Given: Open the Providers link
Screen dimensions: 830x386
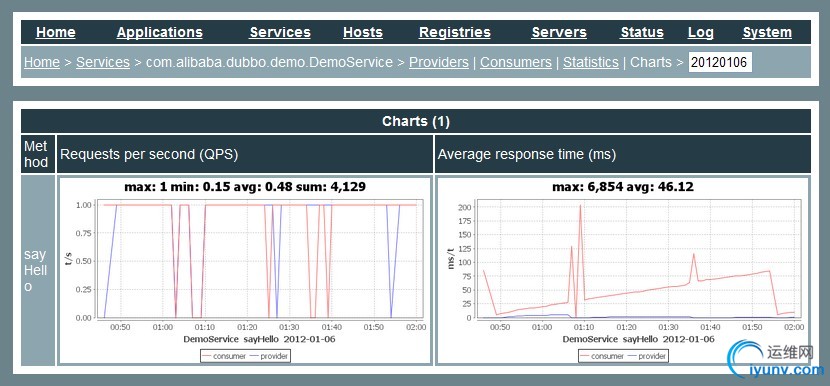Looking at the screenshot, I should 439,62.
